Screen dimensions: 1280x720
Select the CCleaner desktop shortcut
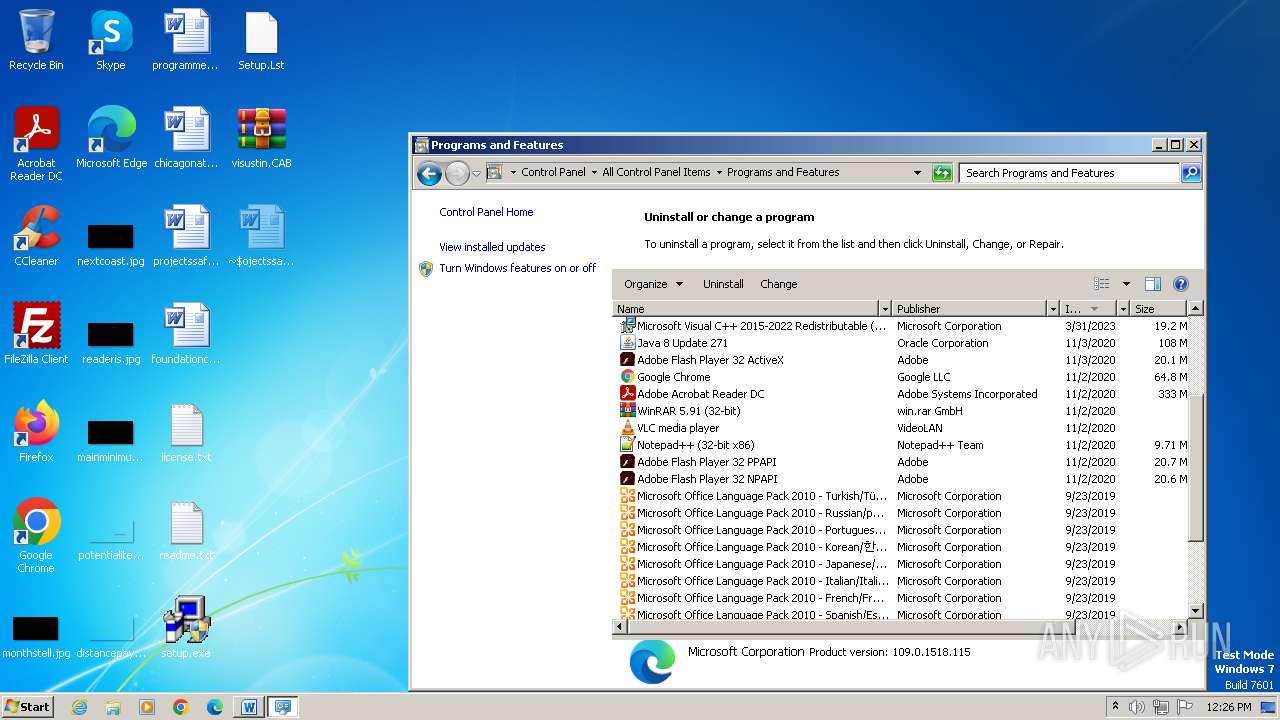pos(36,236)
